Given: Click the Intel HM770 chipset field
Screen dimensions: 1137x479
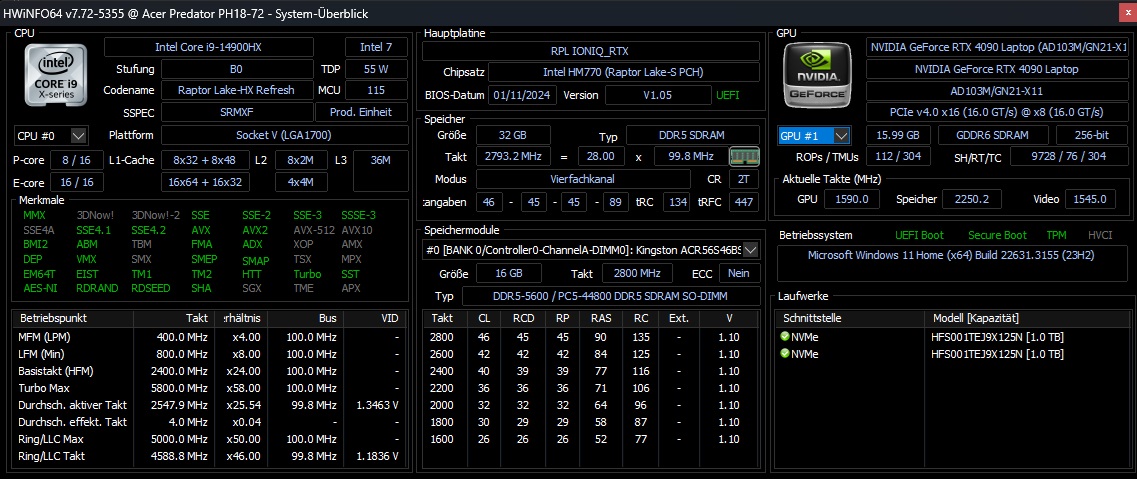Looking at the screenshot, I should (624, 72).
